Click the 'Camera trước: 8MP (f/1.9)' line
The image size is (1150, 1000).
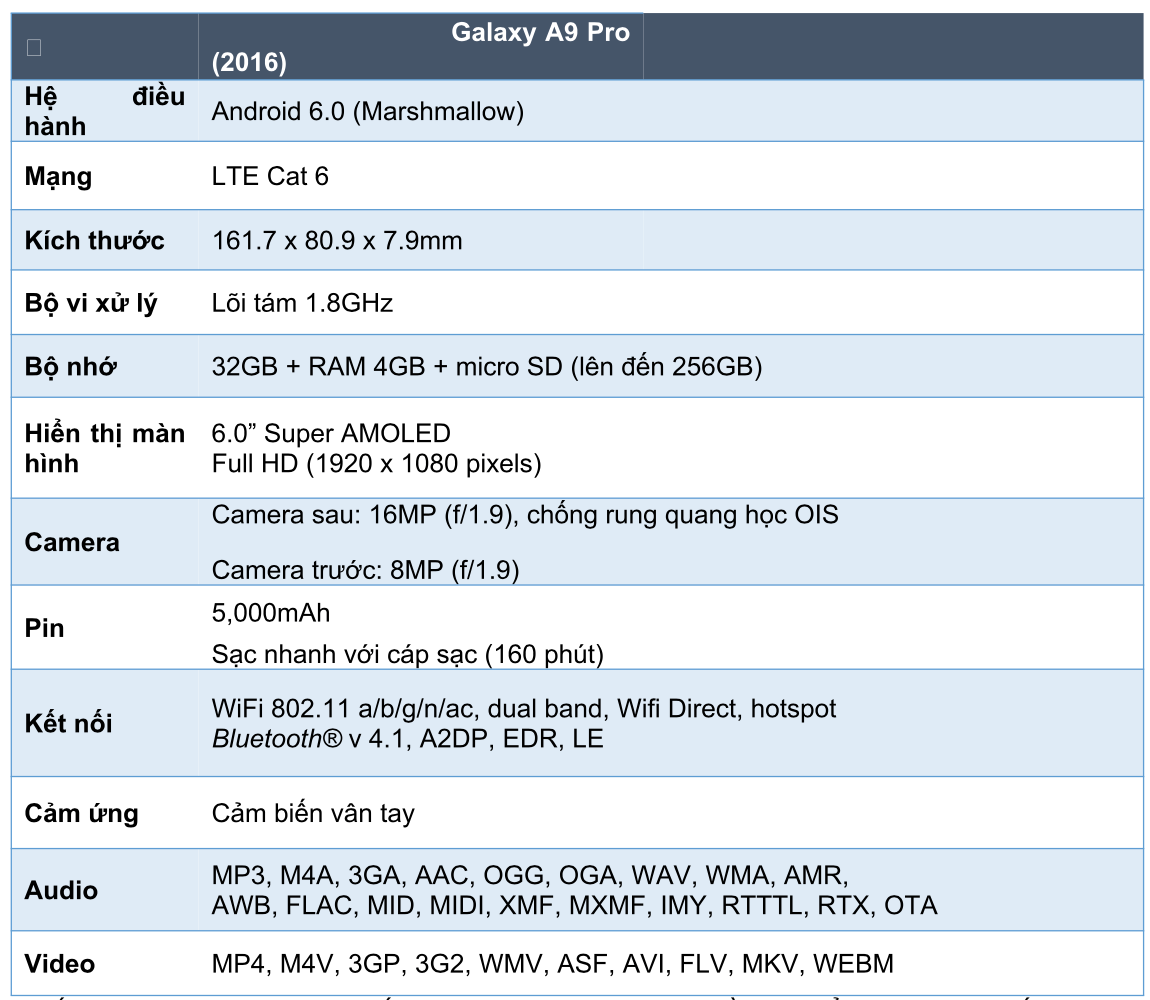coord(365,570)
